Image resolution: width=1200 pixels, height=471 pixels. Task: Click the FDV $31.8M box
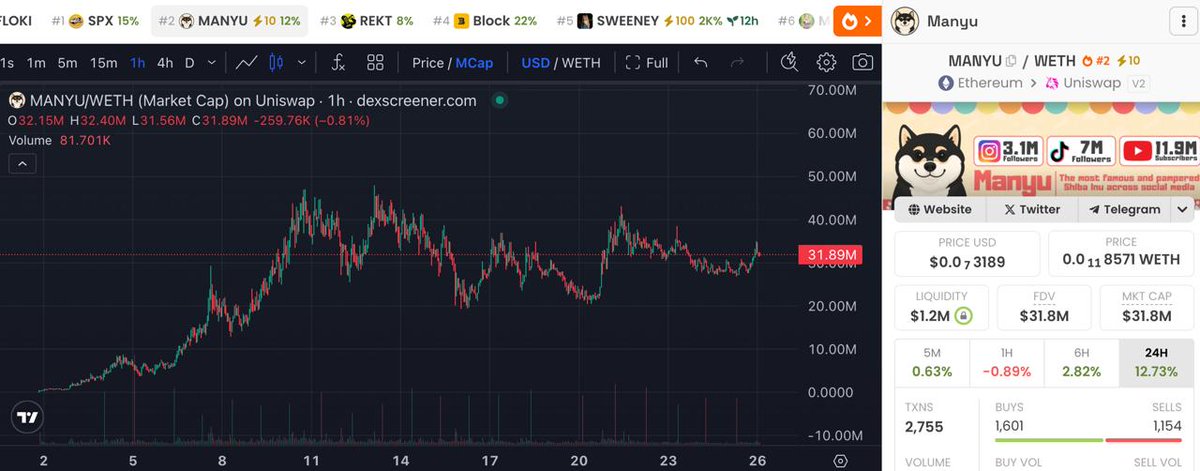click(1043, 308)
